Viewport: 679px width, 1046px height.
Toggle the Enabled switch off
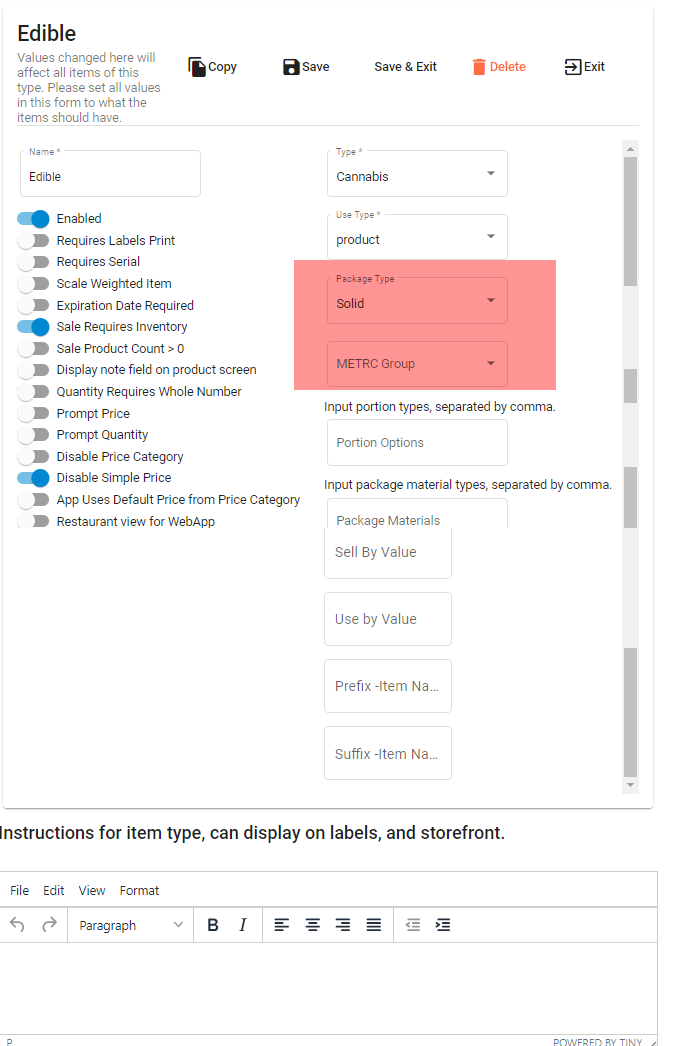click(x=33, y=219)
